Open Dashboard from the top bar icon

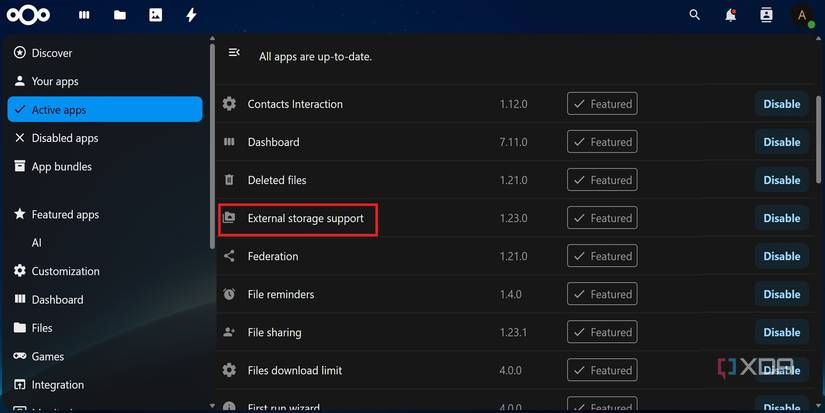(84, 15)
